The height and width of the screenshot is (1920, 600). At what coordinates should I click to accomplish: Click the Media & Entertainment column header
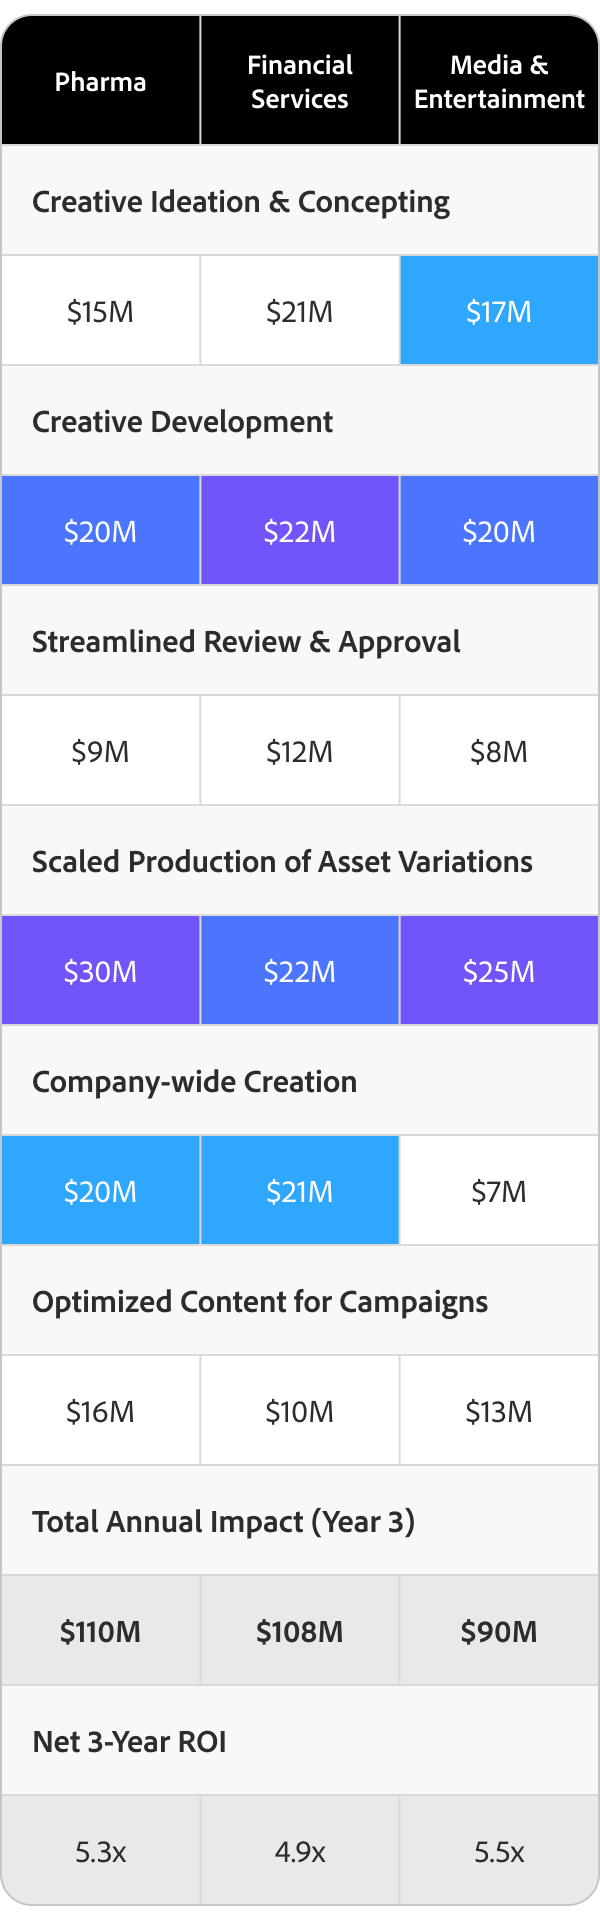coord(499,82)
